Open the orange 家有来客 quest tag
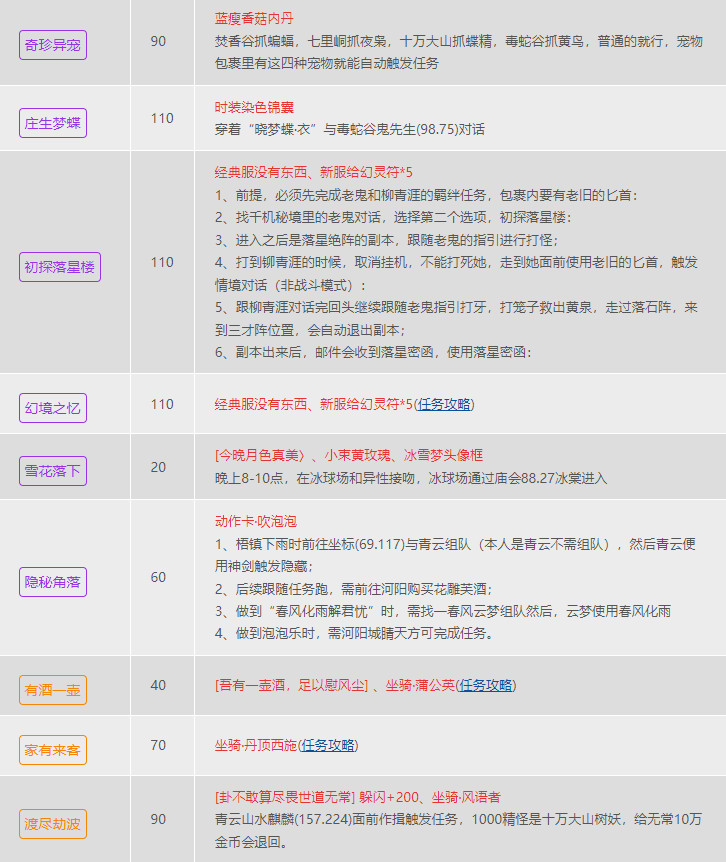This screenshot has width=726, height=862. (53, 750)
